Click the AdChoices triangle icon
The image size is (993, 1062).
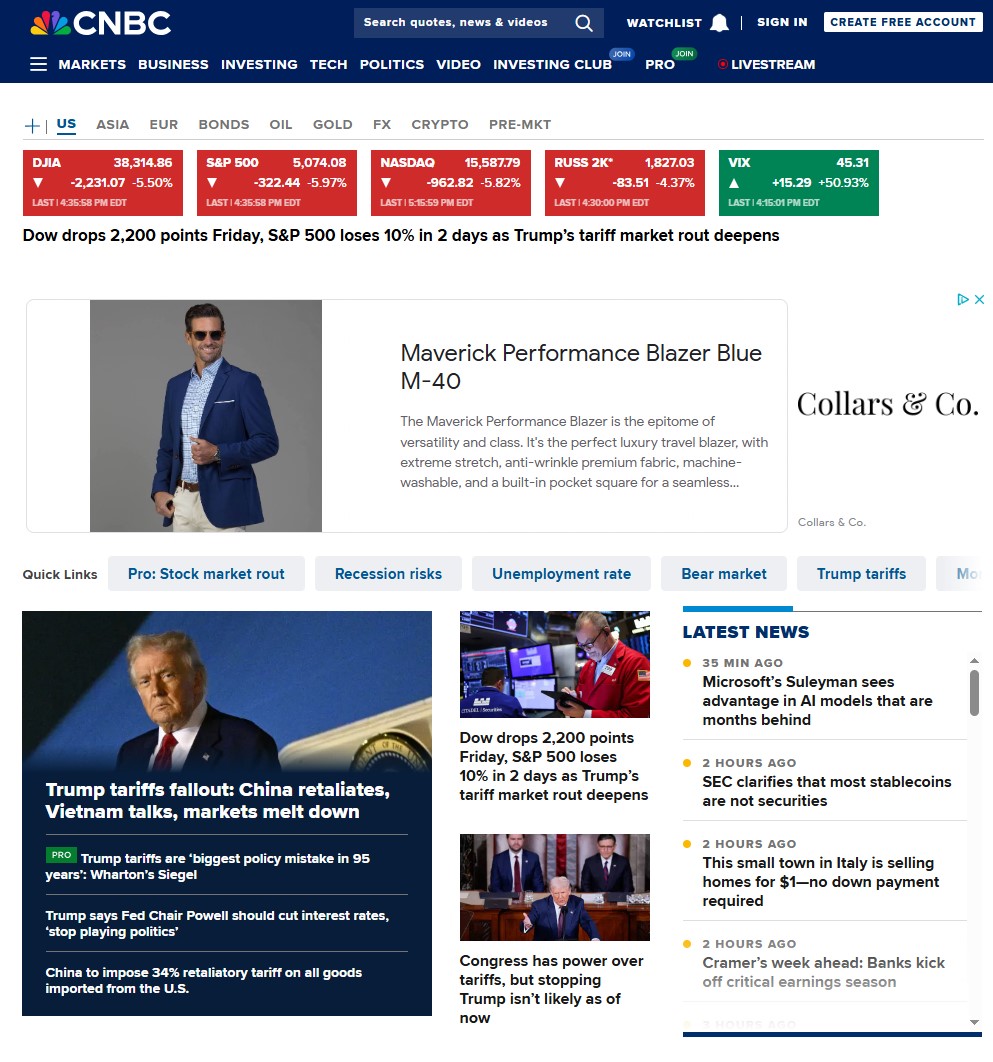click(x=963, y=299)
